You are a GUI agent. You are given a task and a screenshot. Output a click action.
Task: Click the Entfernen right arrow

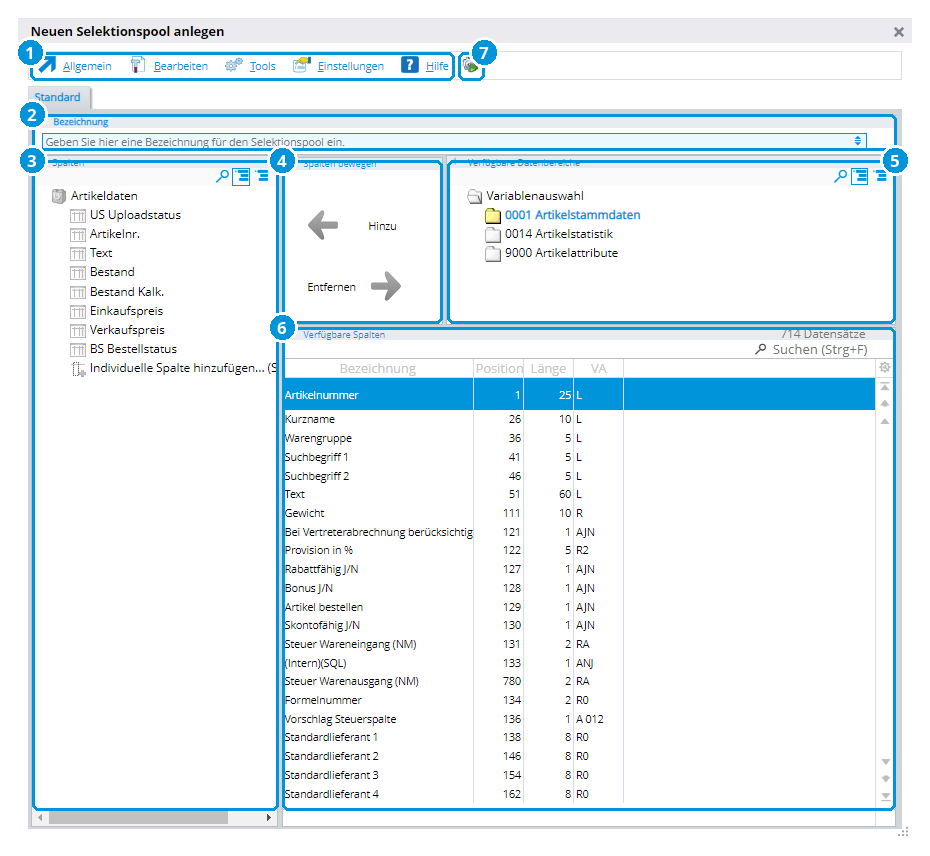tap(386, 287)
